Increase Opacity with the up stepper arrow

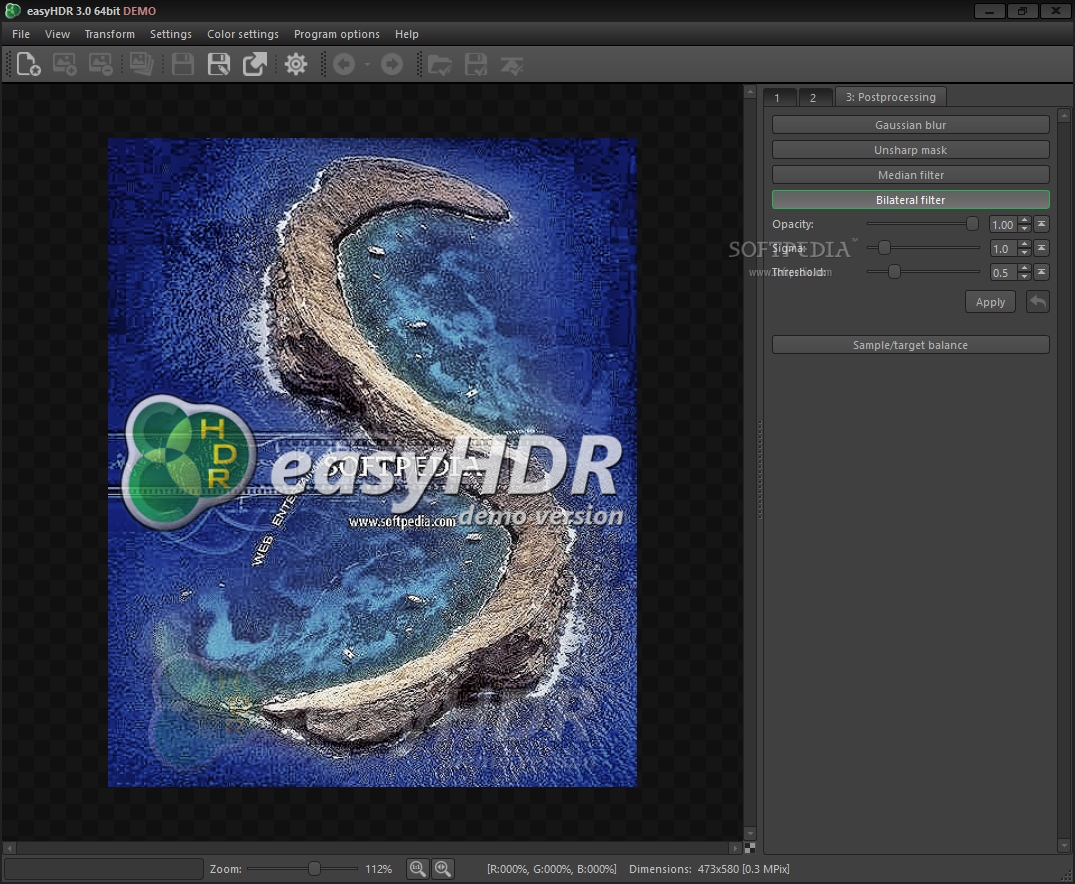[x=1025, y=220]
